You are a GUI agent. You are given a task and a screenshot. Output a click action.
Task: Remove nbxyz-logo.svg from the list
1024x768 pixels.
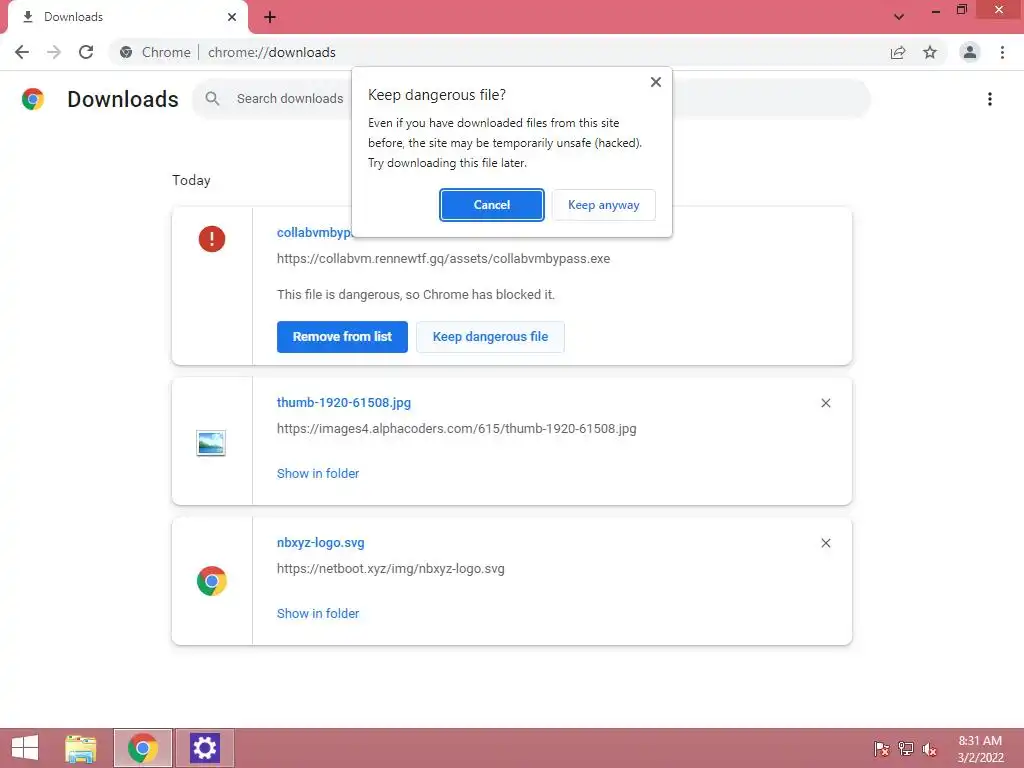825,543
